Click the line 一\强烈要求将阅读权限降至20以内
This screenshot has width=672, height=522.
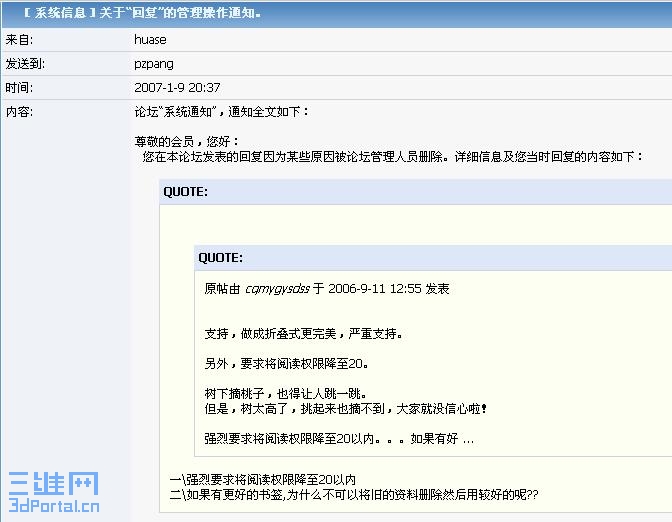click(263, 479)
